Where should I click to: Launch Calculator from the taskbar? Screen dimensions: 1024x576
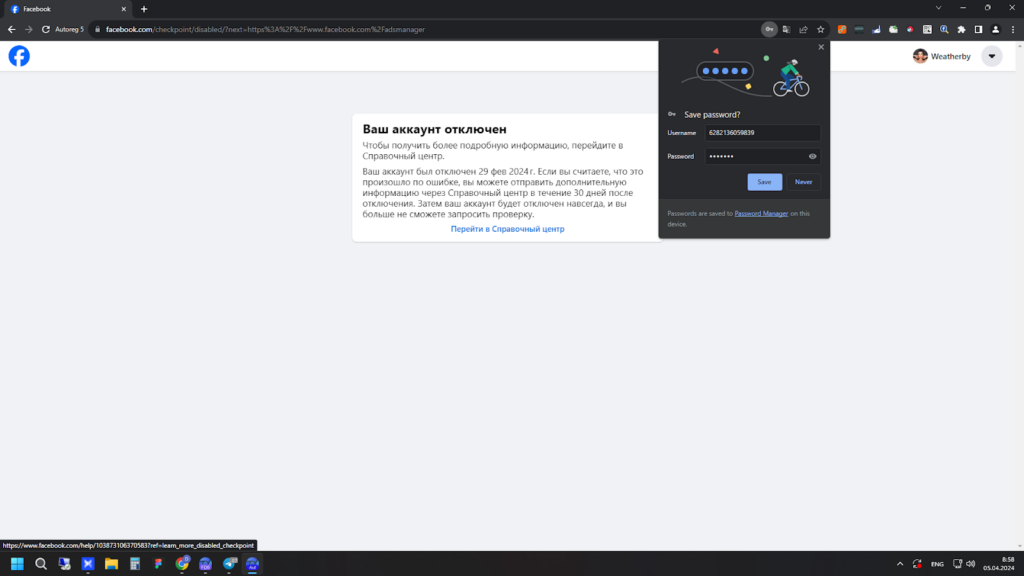135,564
